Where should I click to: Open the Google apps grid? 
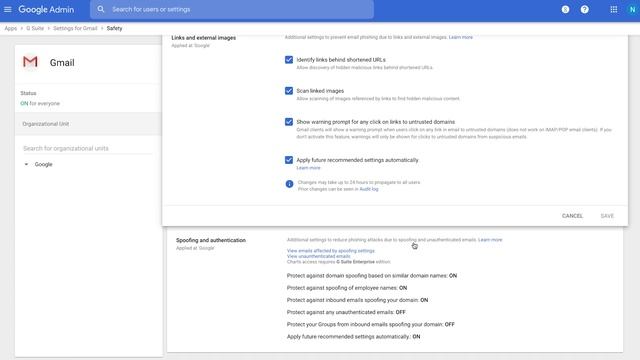point(613,9)
